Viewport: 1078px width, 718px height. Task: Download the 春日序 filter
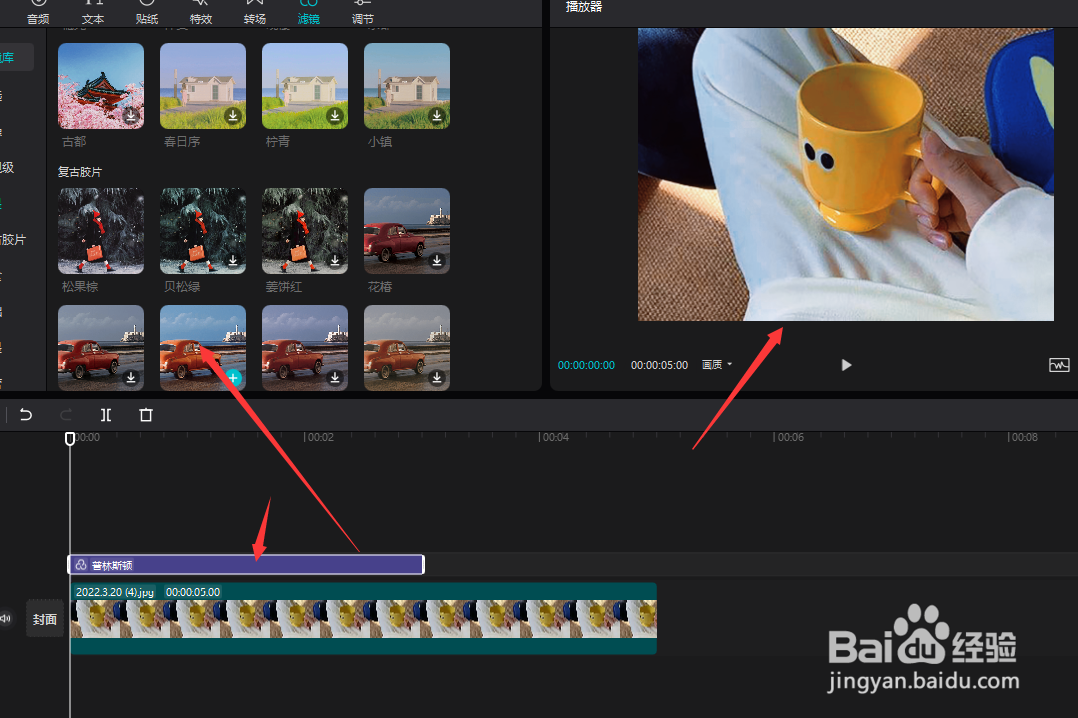(x=233, y=116)
